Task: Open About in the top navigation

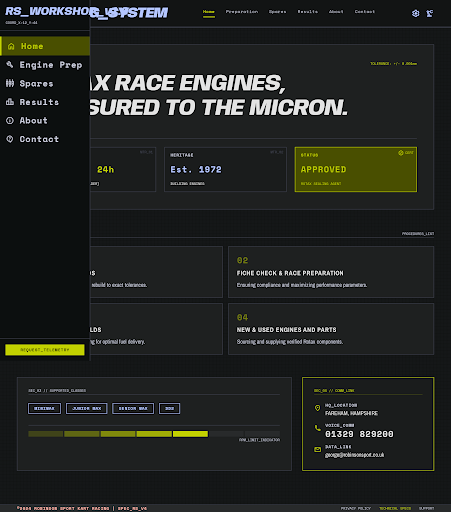Action: click(336, 12)
